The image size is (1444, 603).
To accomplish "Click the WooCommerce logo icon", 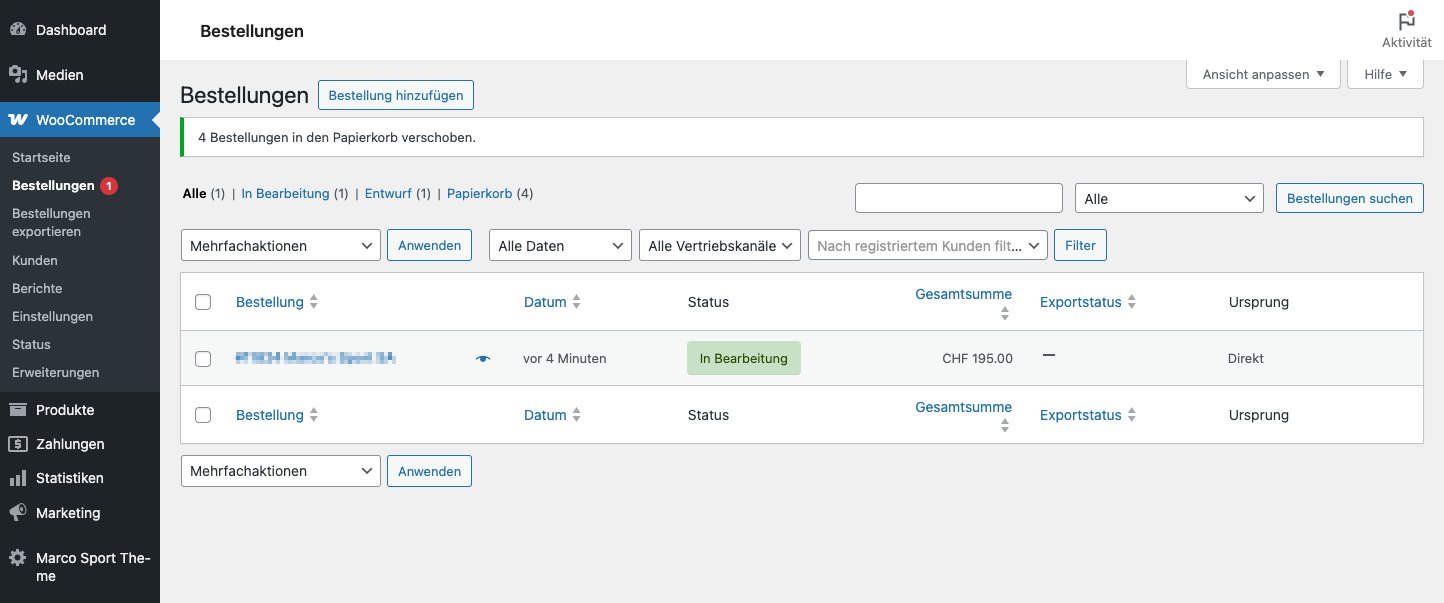I will pyautogui.click(x=18, y=120).
